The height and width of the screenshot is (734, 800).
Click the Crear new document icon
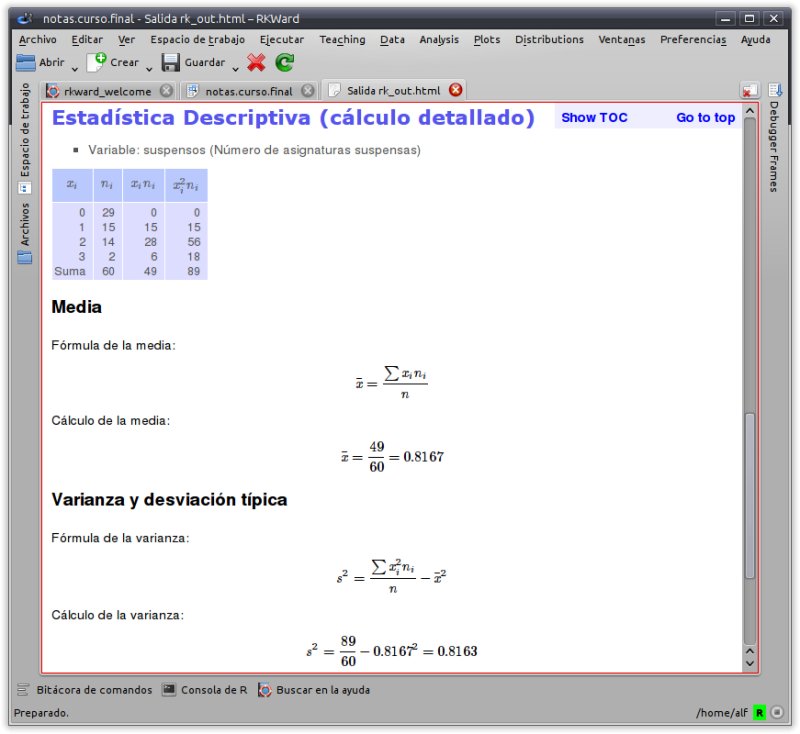96,62
